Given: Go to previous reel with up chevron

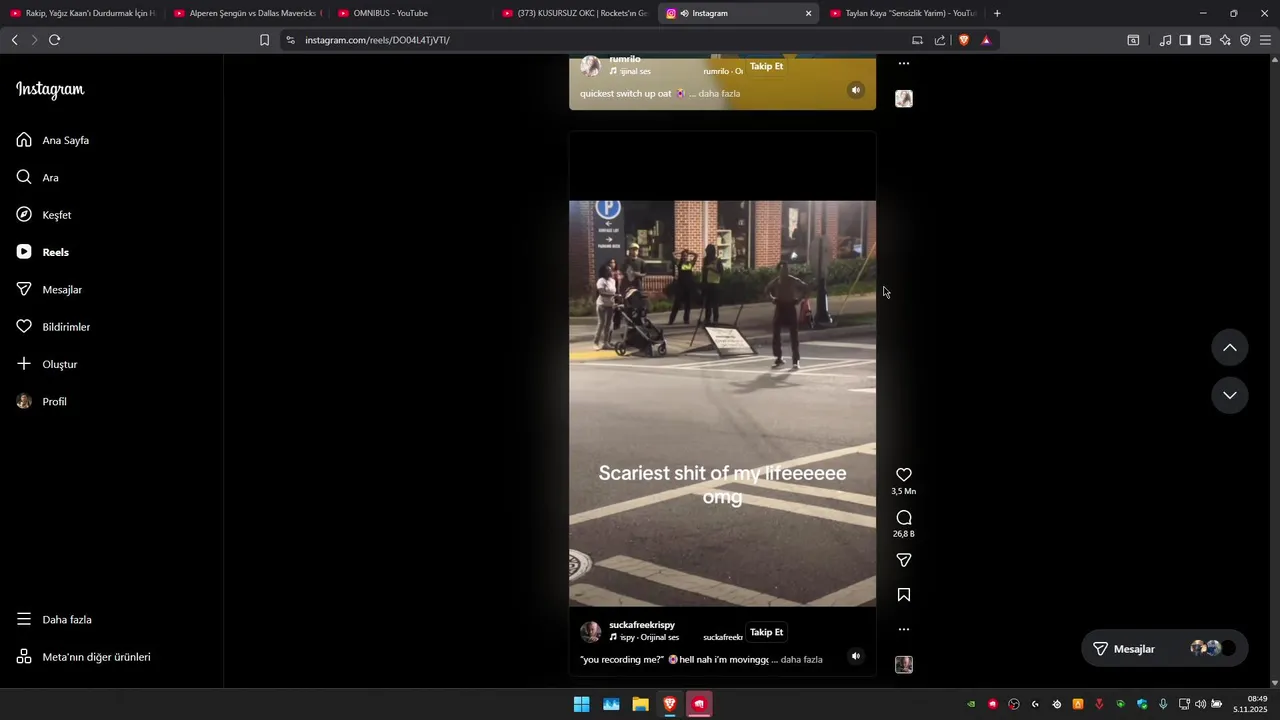Looking at the screenshot, I should point(1230,348).
